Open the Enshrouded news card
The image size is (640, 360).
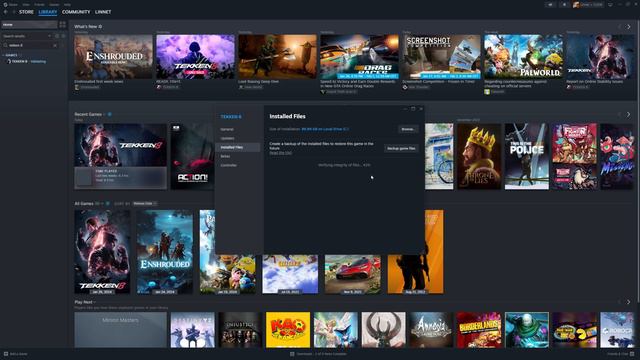point(113,57)
